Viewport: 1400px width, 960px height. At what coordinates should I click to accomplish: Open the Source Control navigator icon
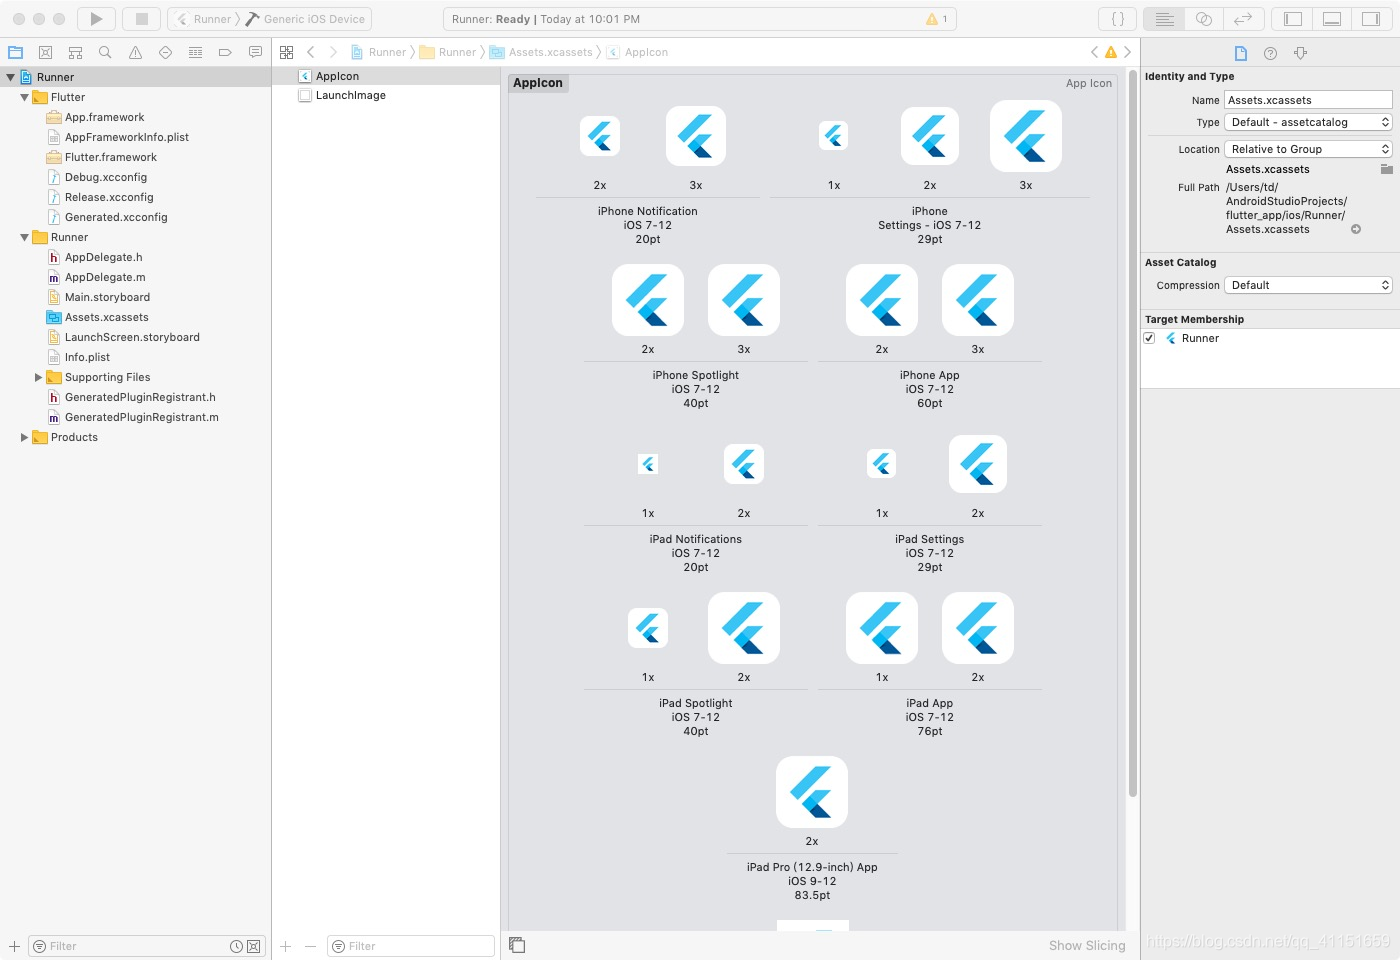[x=45, y=52]
